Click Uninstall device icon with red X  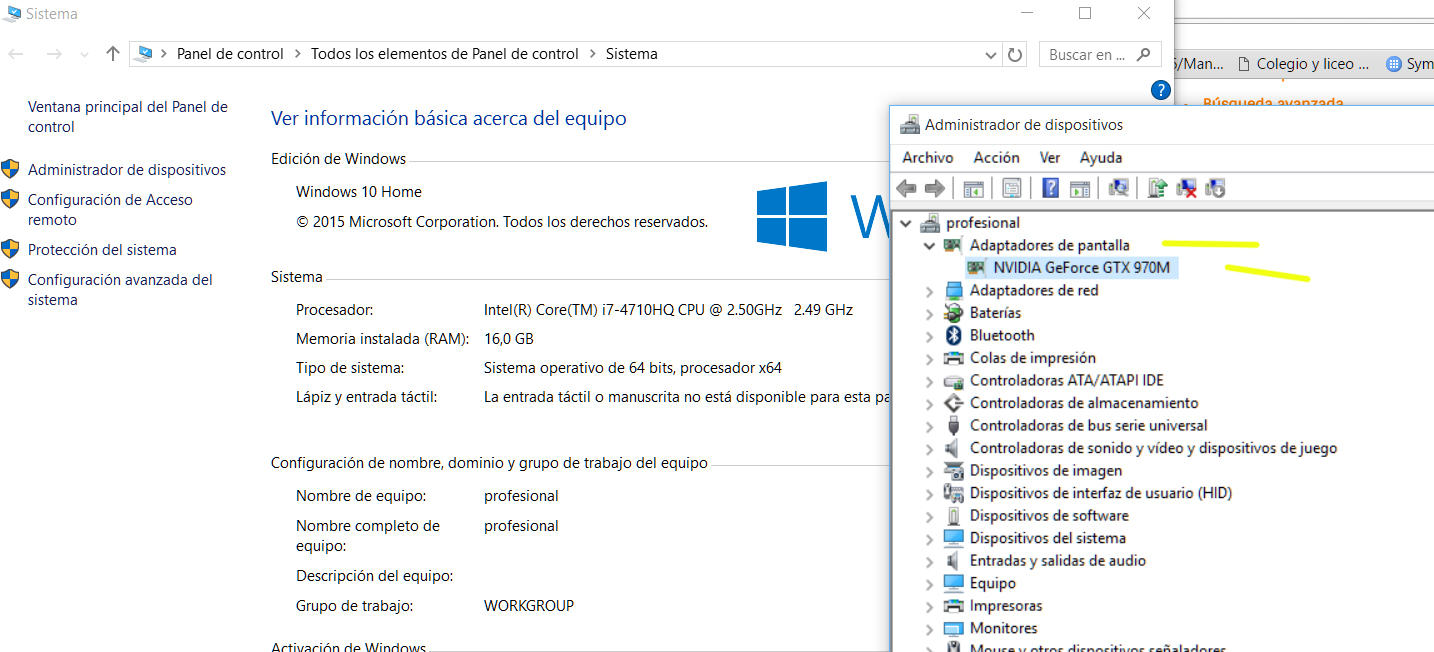(1187, 188)
